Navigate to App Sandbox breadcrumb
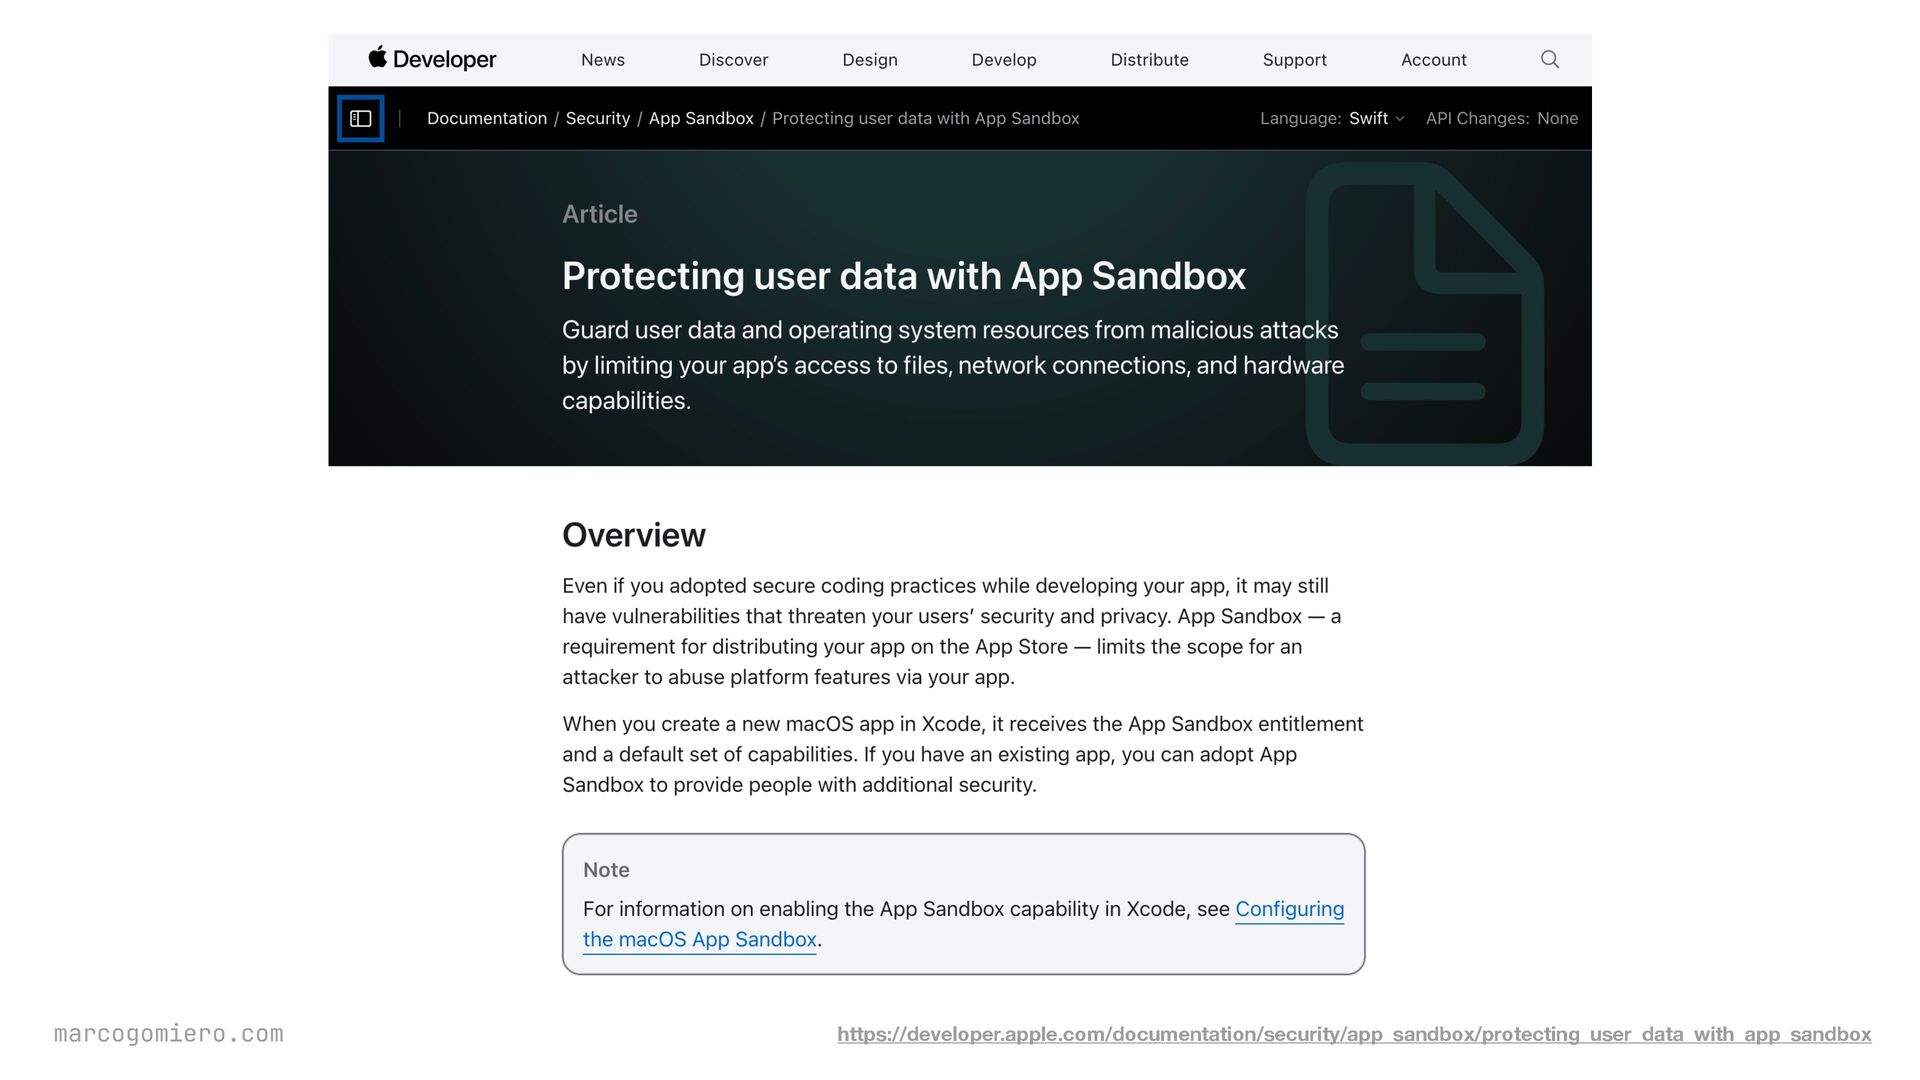1920x1080 pixels. pos(700,118)
